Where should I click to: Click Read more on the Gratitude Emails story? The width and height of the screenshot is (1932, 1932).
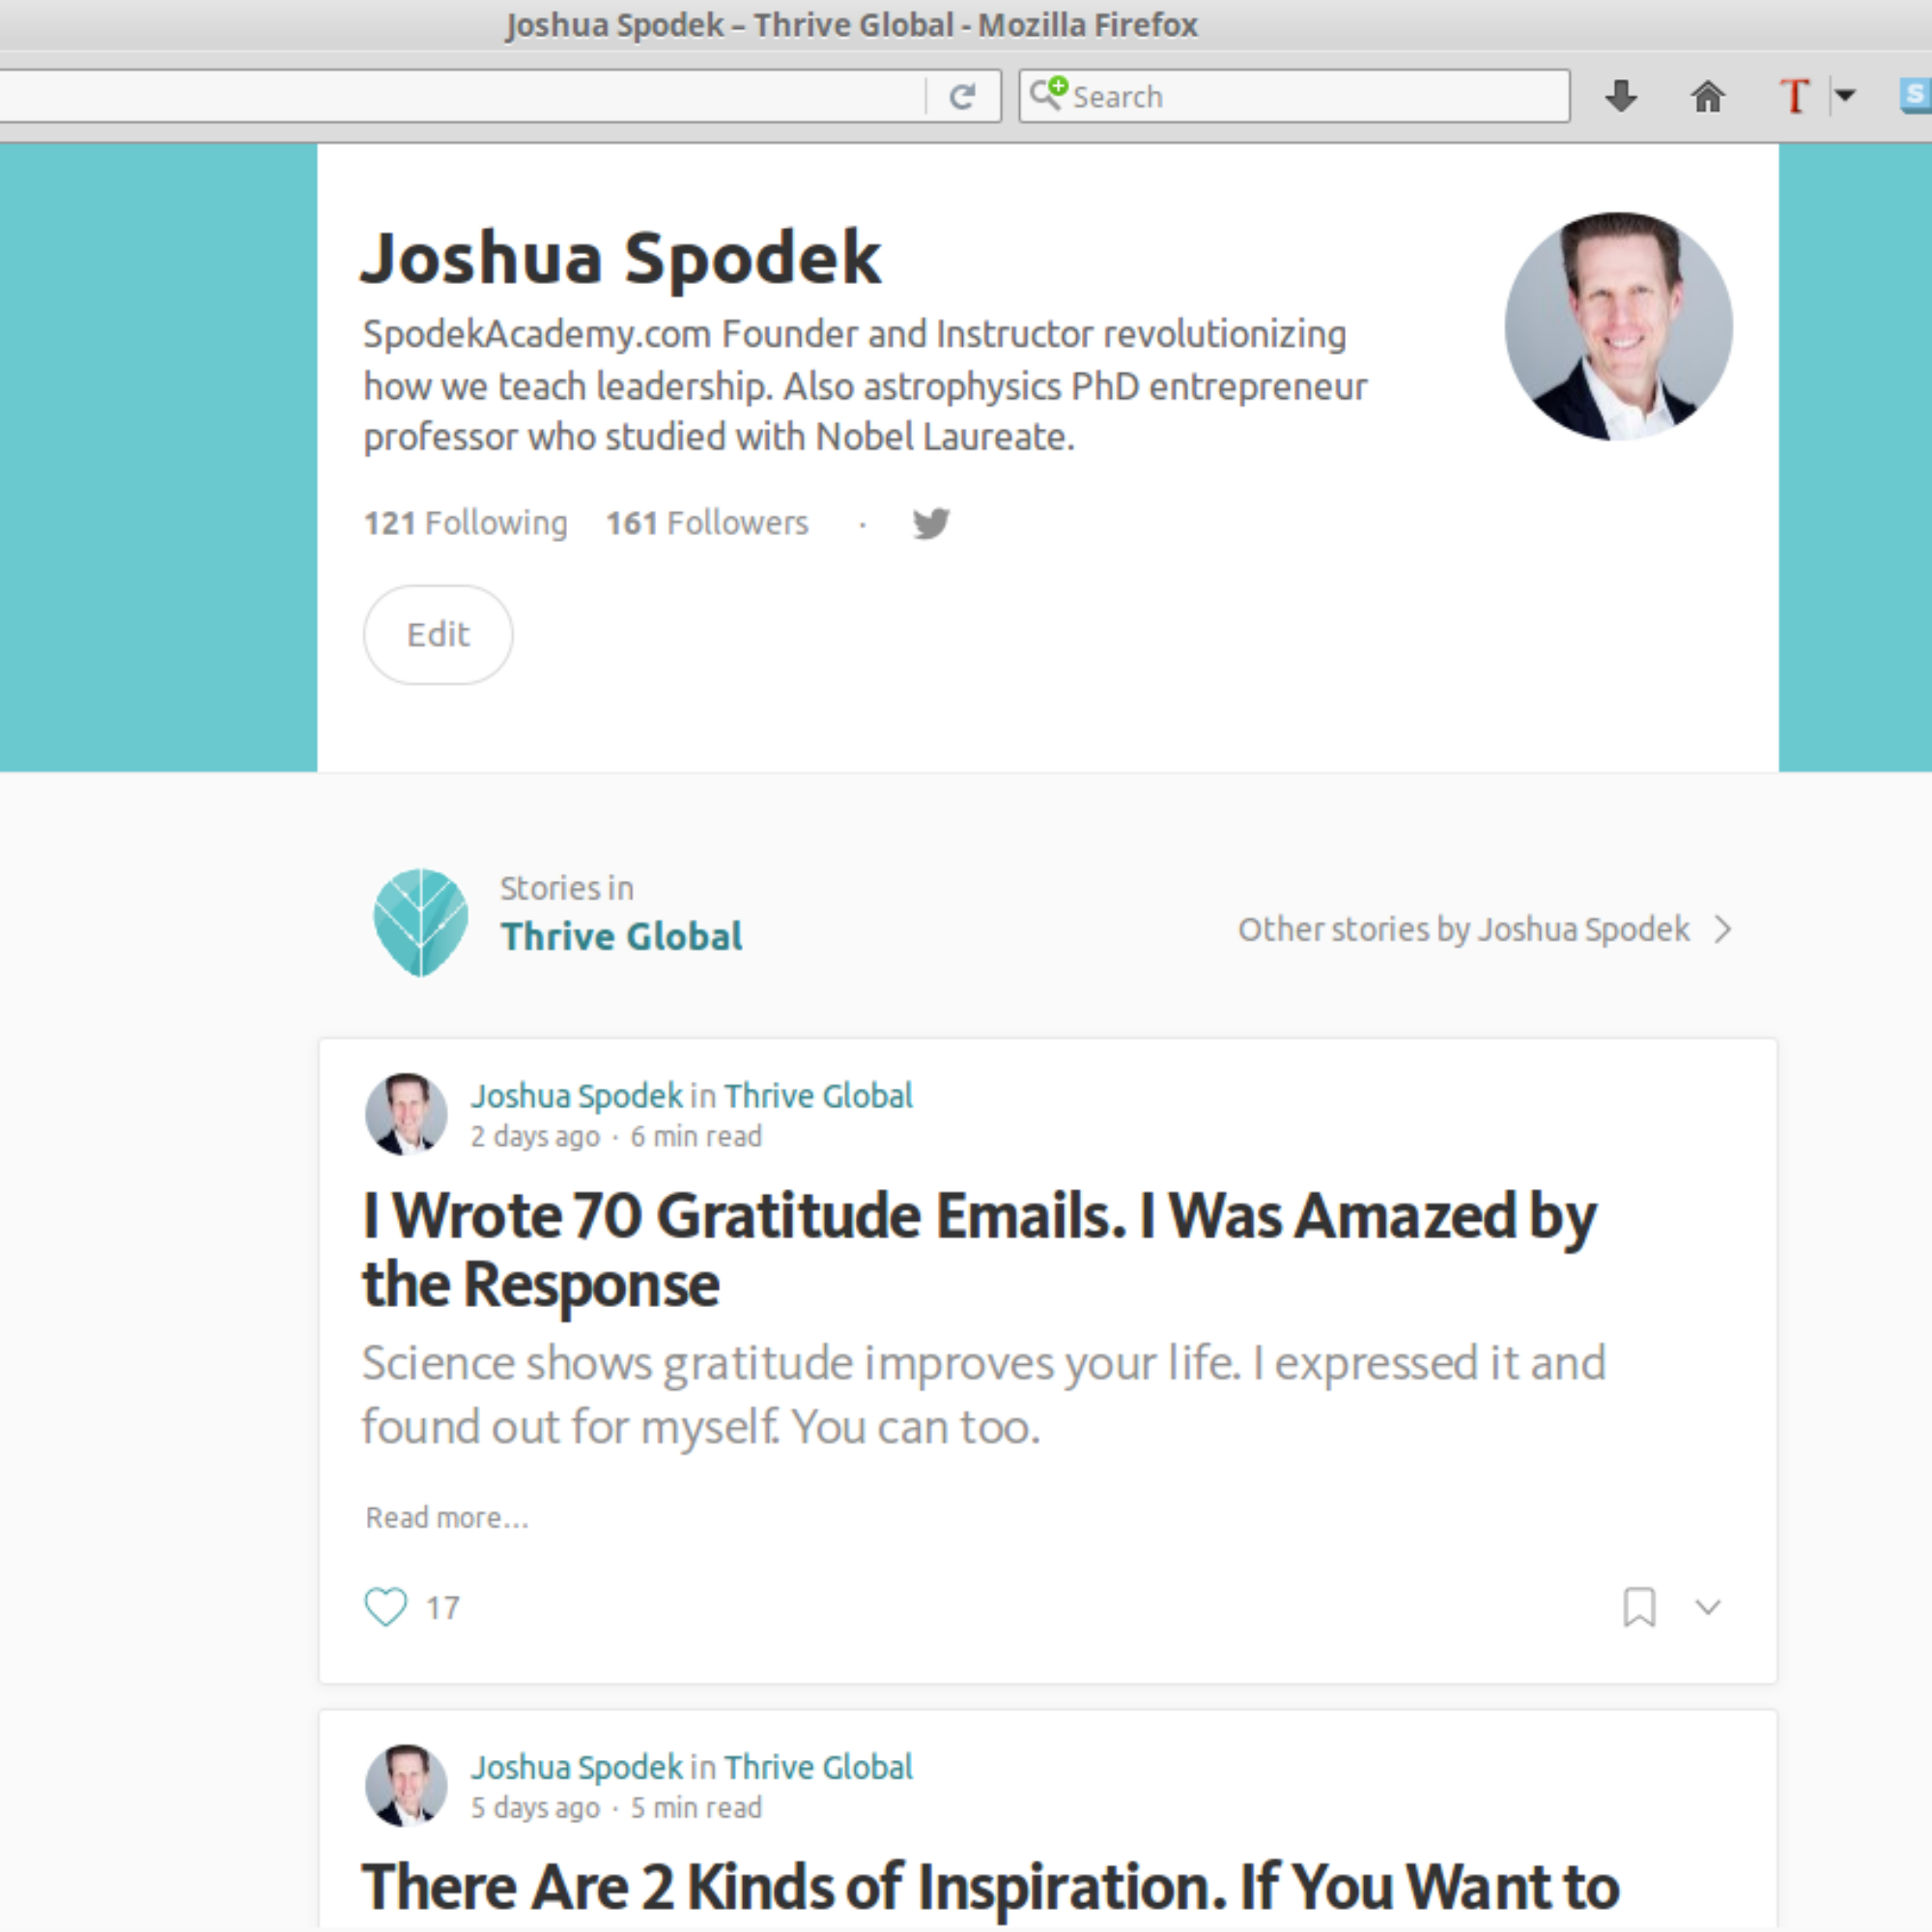(447, 1518)
